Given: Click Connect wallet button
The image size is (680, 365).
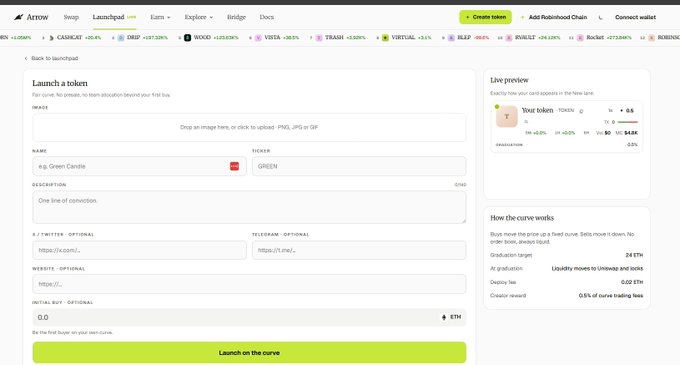Looking at the screenshot, I should (x=635, y=17).
